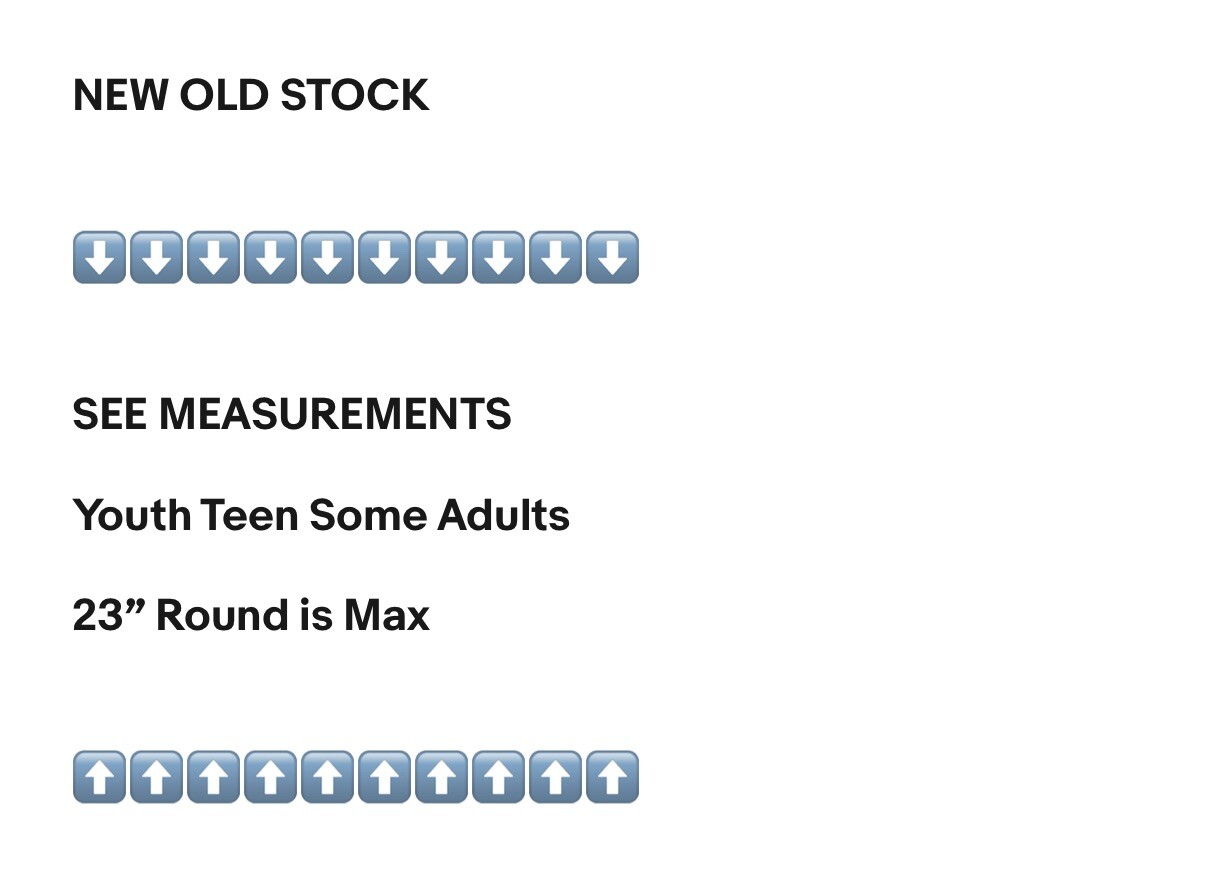Select the word Adults
This screenshot has height=875, width=1230.
[x=504, y=515]
